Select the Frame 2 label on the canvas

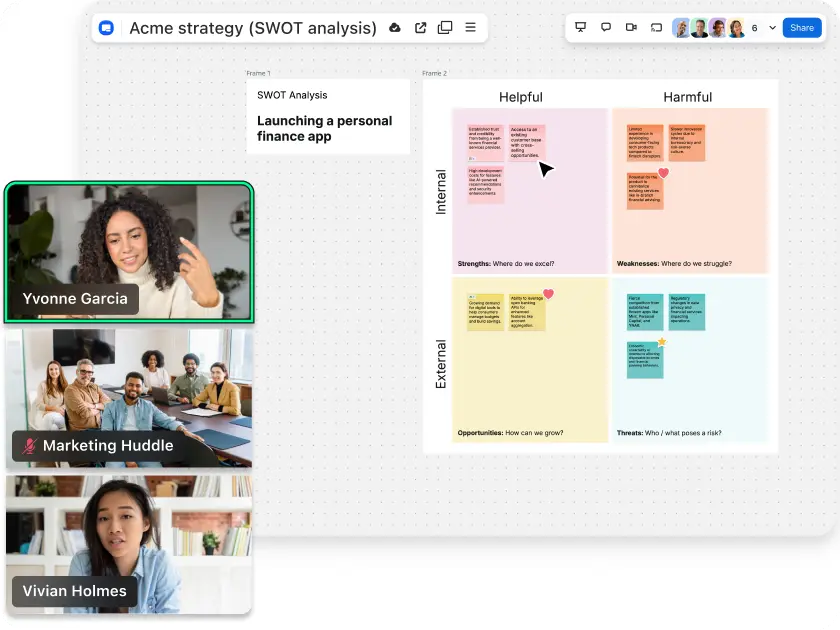pos(433,73)
